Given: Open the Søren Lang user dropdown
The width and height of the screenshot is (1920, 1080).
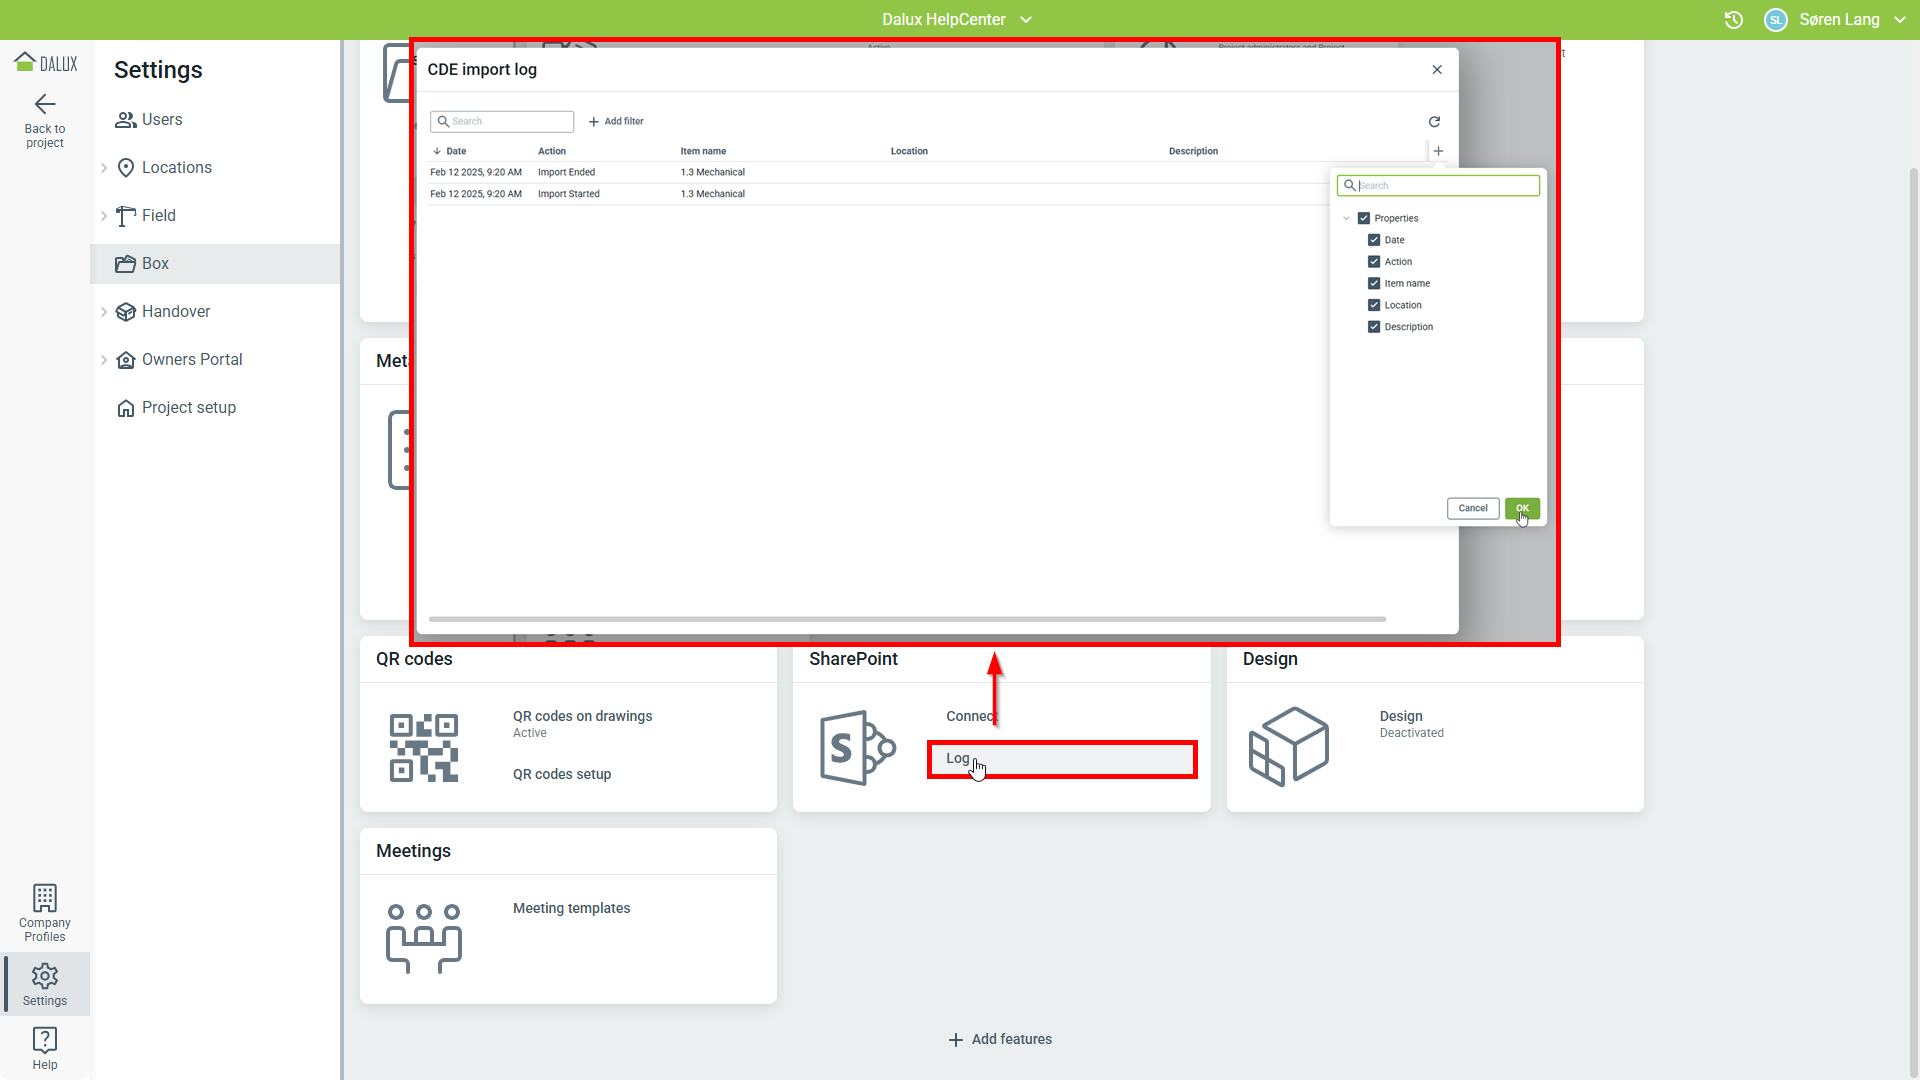Looking at the screenshot, I should click(1838, 20).
